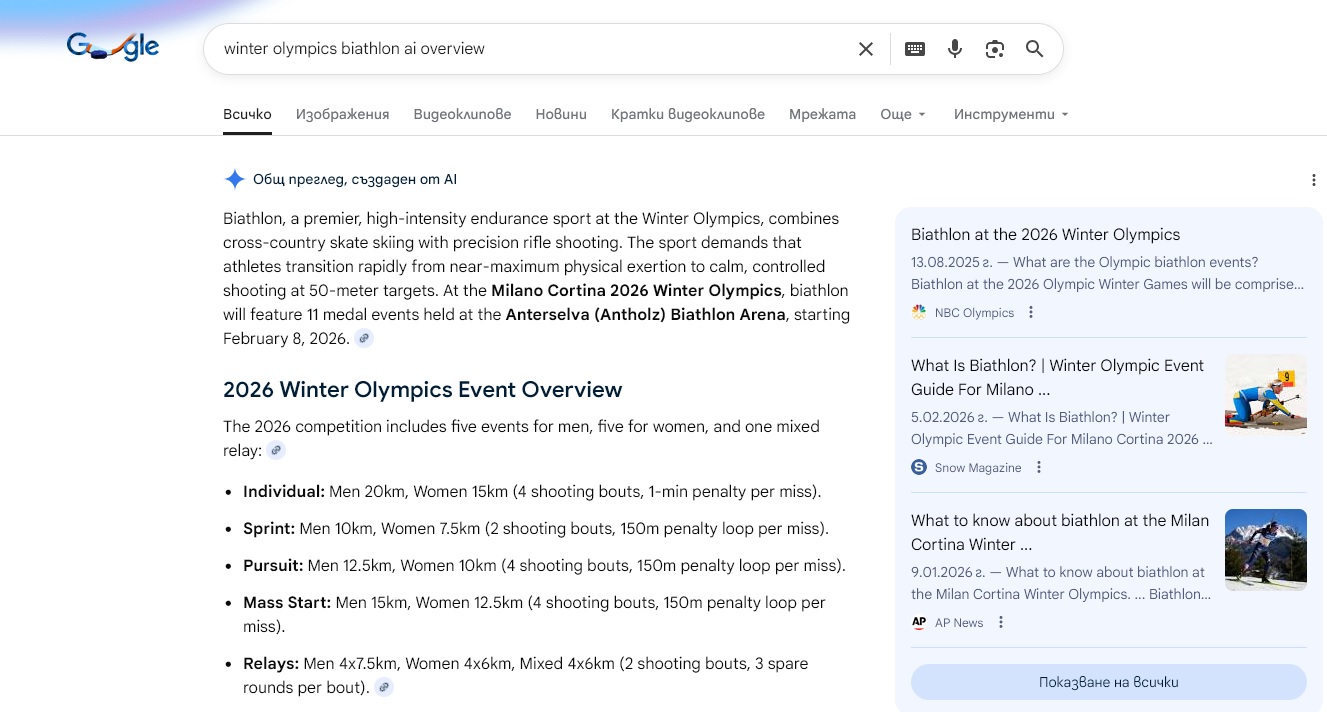
Task: Click the magnifying glass search button
Action: pyautogui.click(x=1034, y=49)
